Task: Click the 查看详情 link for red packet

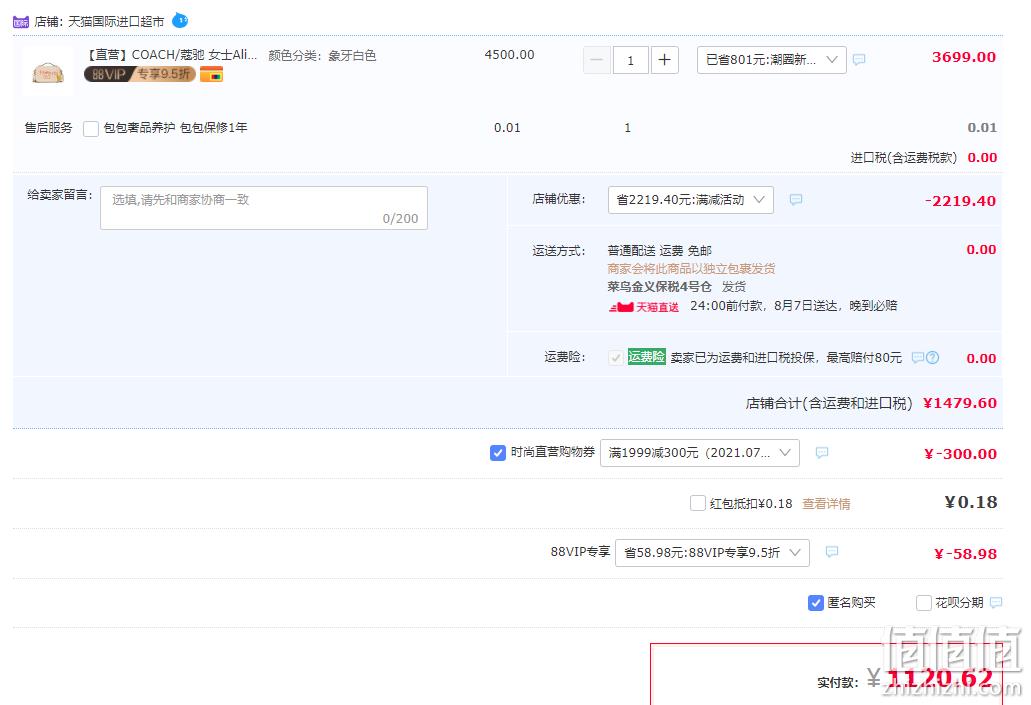Action: (x=826, y=504)
